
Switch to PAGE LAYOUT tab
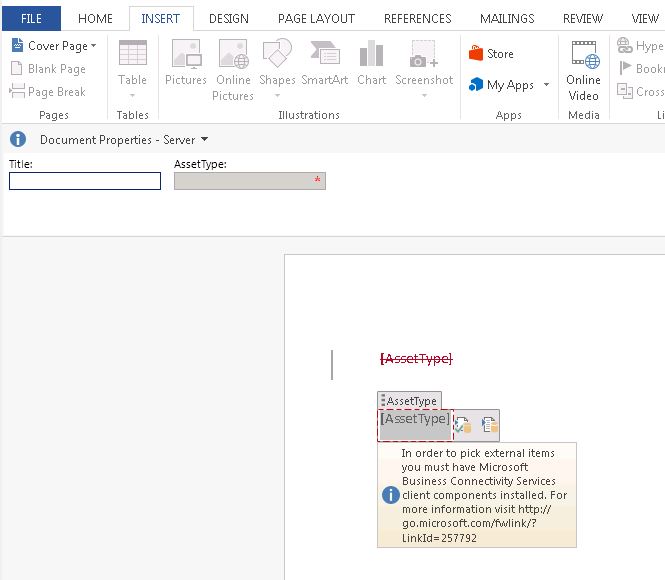316,19
